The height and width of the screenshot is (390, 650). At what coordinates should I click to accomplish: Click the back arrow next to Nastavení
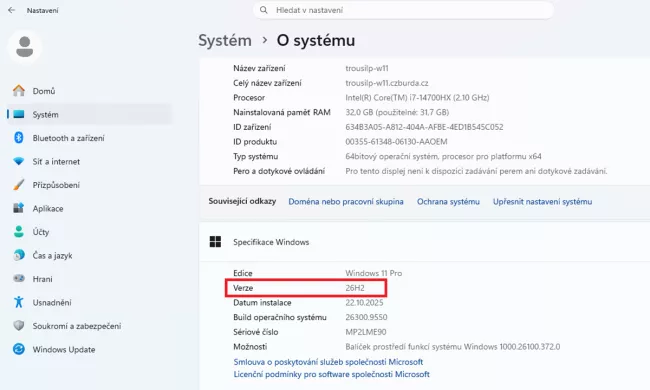click(11, 10)
